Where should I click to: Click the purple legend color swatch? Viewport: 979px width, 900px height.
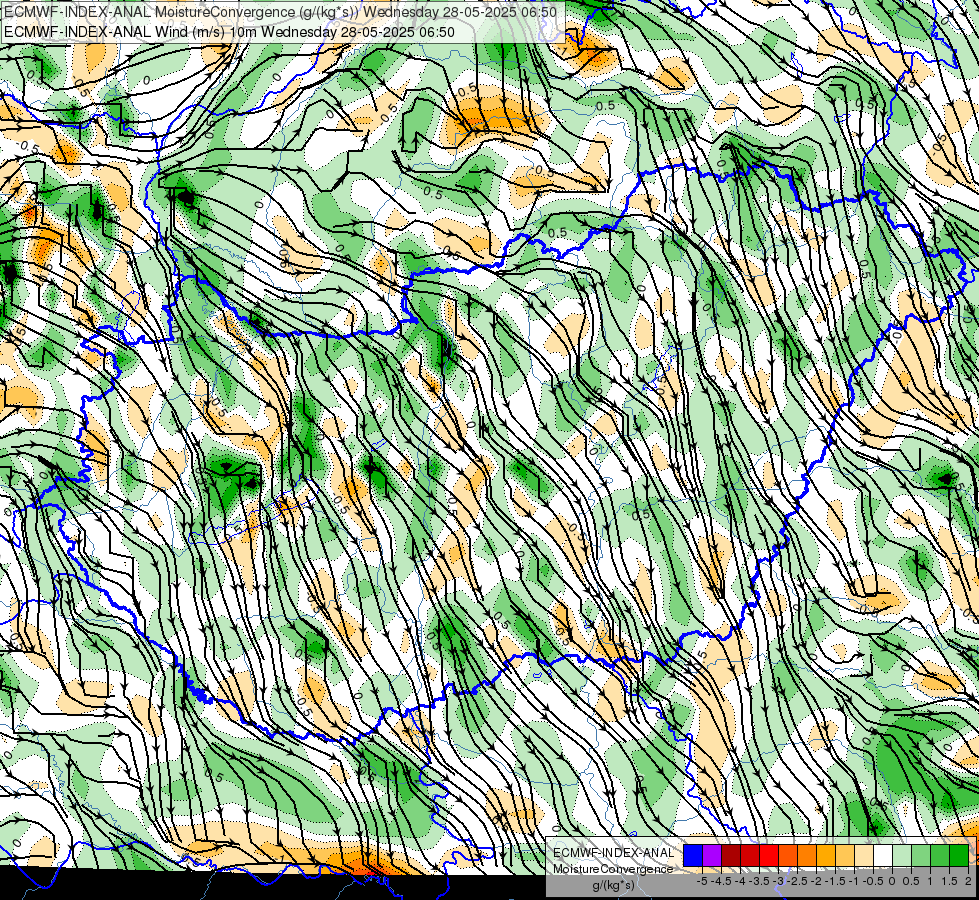pos(712,856)
